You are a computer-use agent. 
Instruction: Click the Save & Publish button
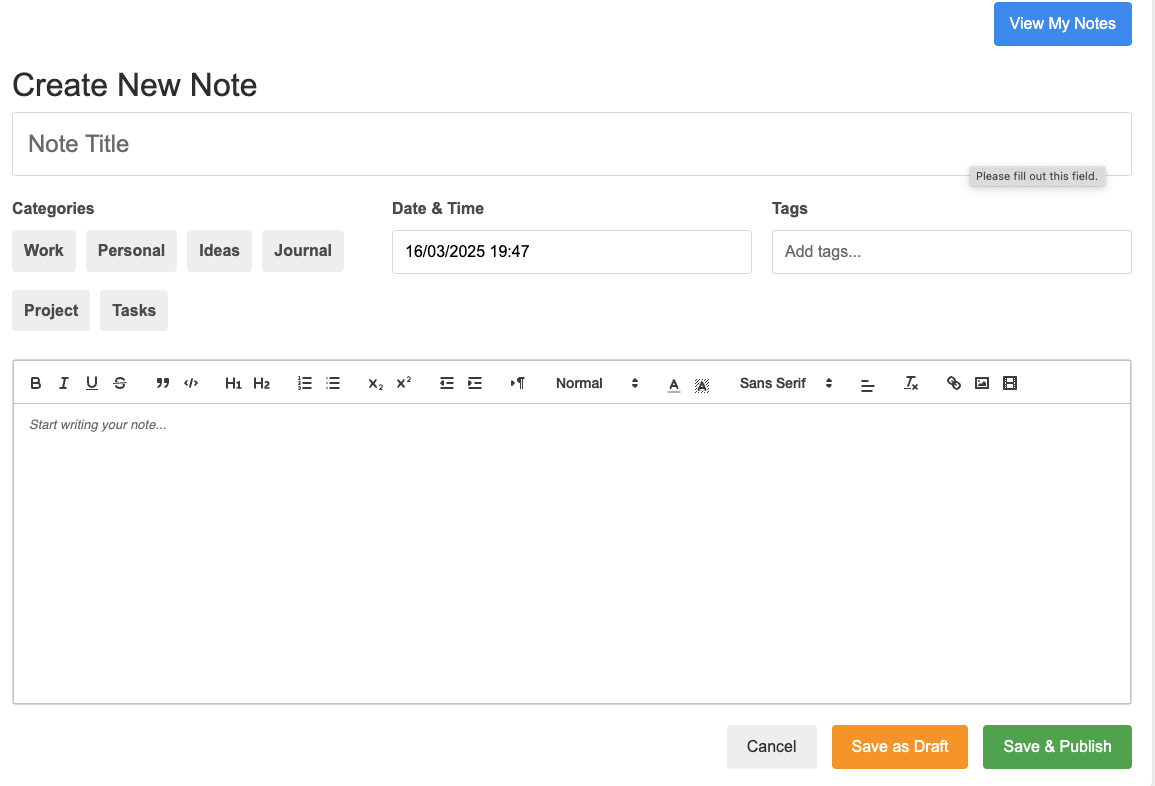pos(1057,747)
